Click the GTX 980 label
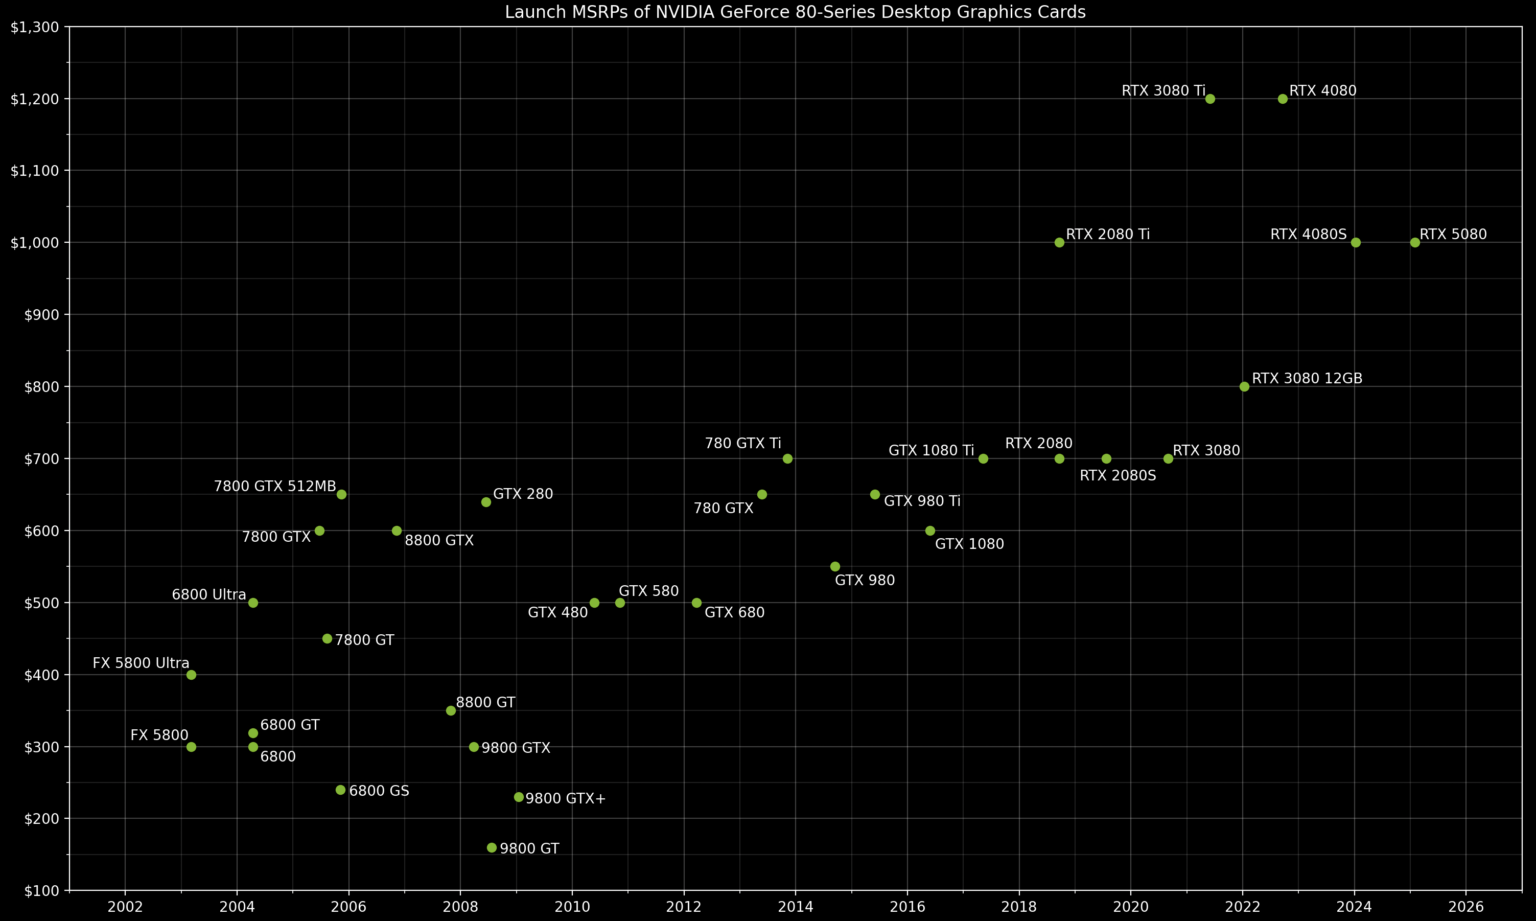 [865, 581]
